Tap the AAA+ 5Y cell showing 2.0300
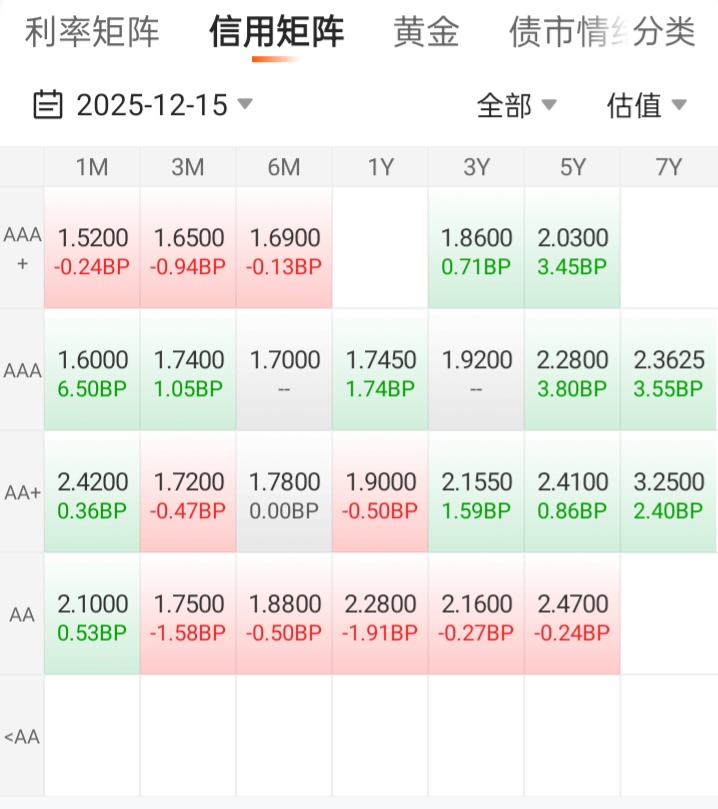Image resolution: width=718 pixels, height=809 pixels. click(572, 250)
